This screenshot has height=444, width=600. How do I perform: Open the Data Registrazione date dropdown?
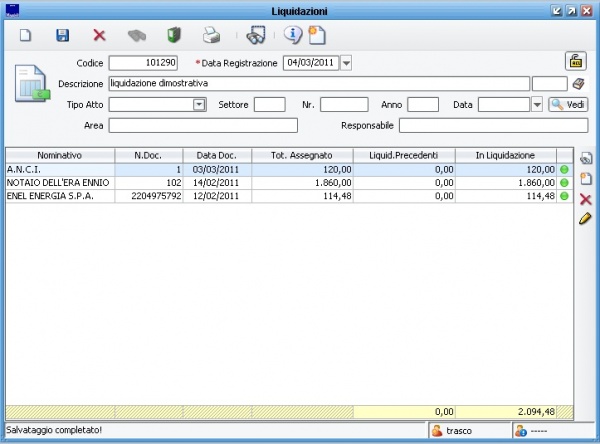pos(346,63)
